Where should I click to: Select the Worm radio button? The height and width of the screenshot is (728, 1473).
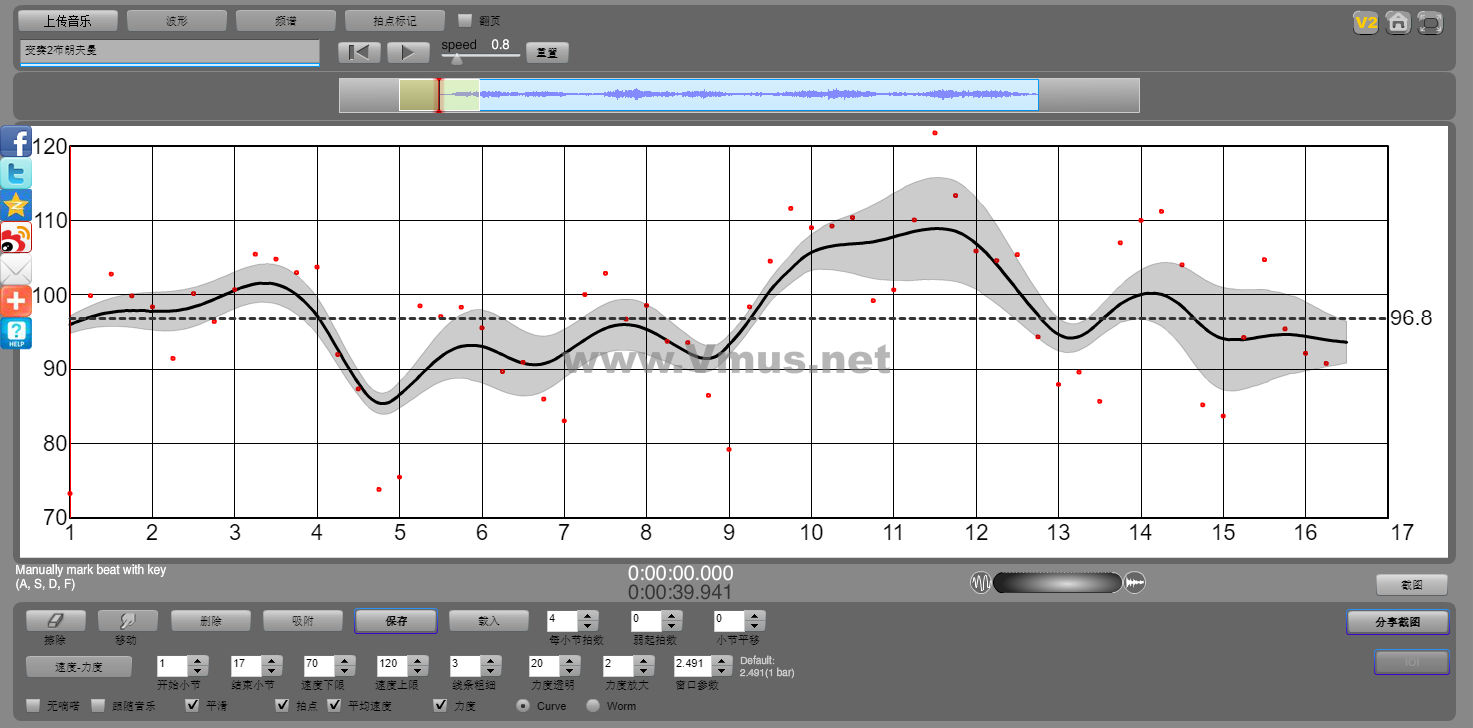593,706
